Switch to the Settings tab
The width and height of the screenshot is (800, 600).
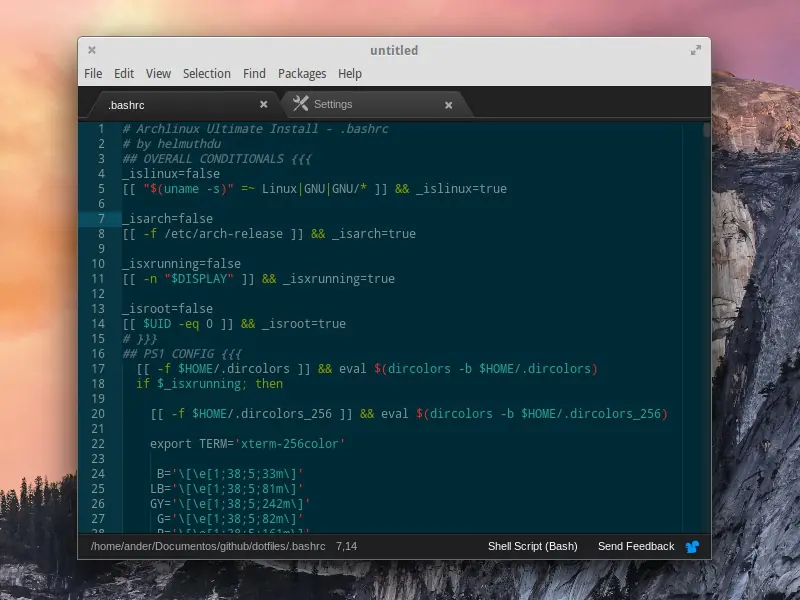coord(375,105)
